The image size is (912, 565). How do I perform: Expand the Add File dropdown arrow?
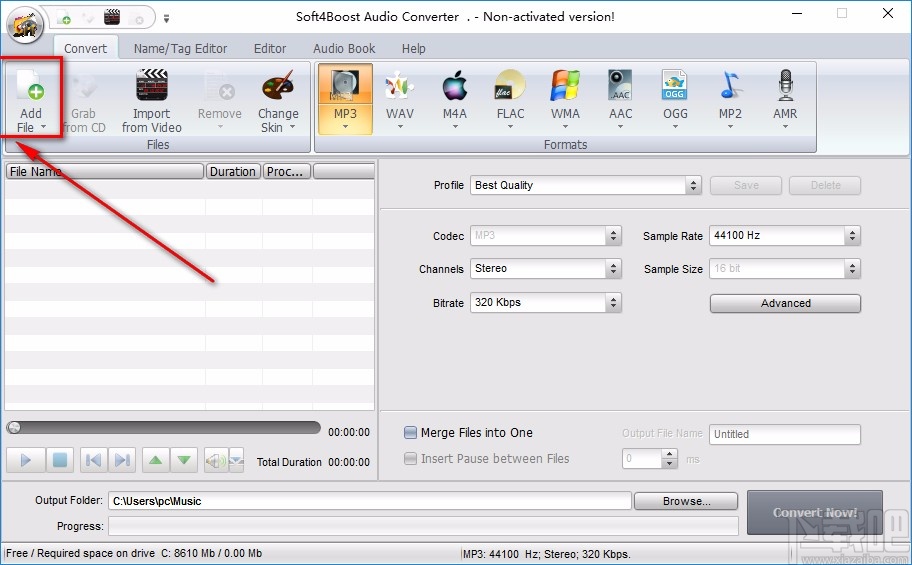(44, 127)
